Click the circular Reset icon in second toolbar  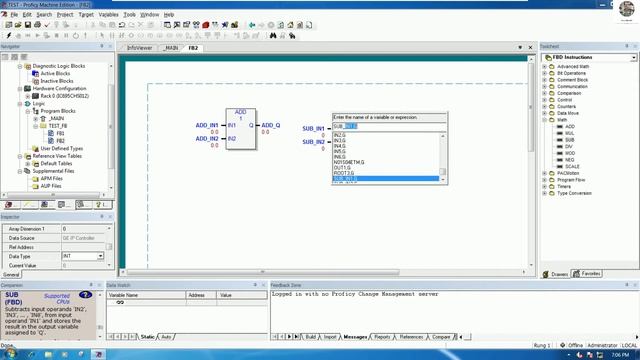coord(76,36)
